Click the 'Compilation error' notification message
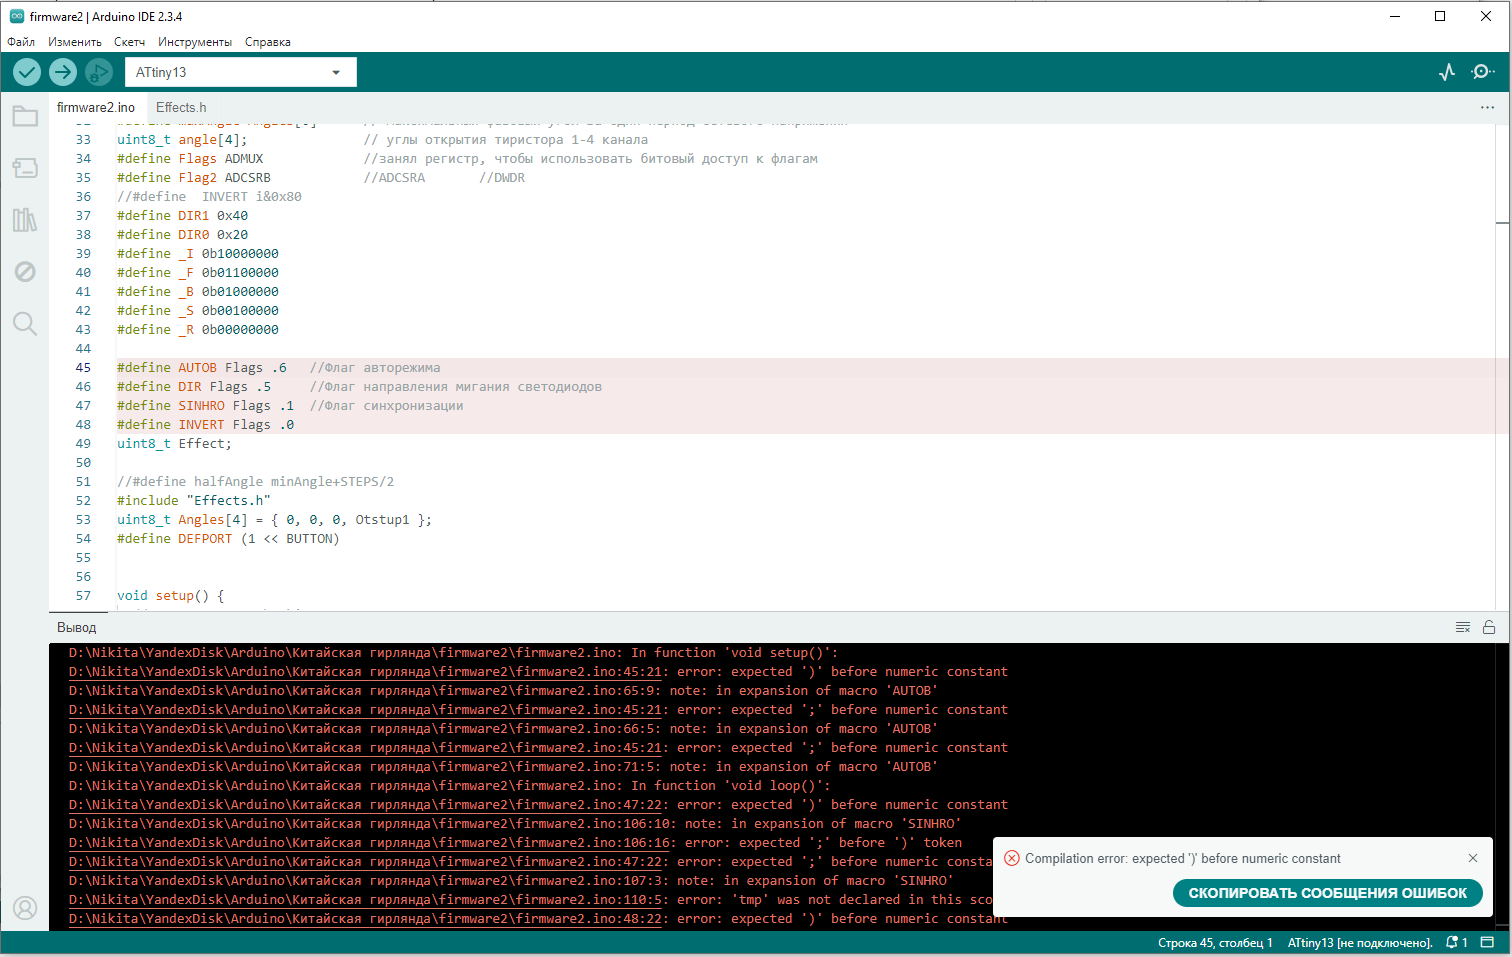The width and height of the screenshot is (1512, 957). [x=1183, y=858]
